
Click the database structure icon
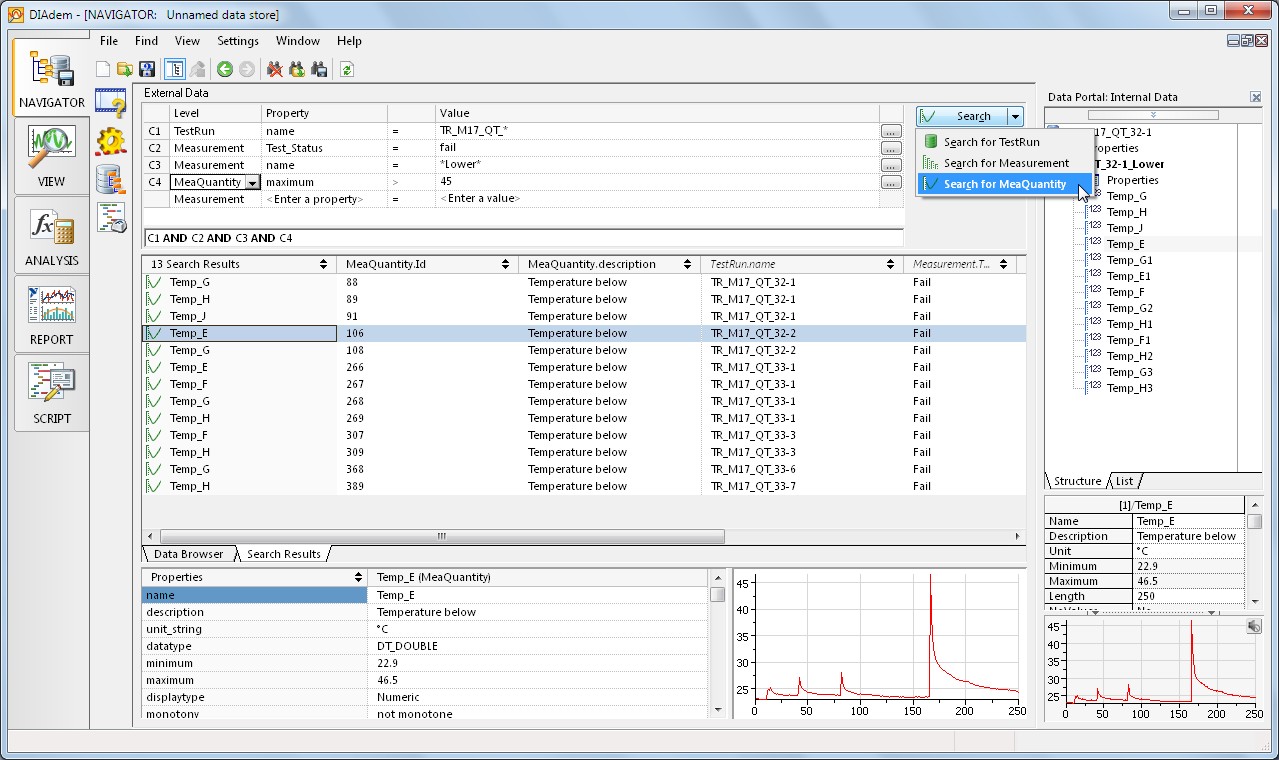coord(110,179)
